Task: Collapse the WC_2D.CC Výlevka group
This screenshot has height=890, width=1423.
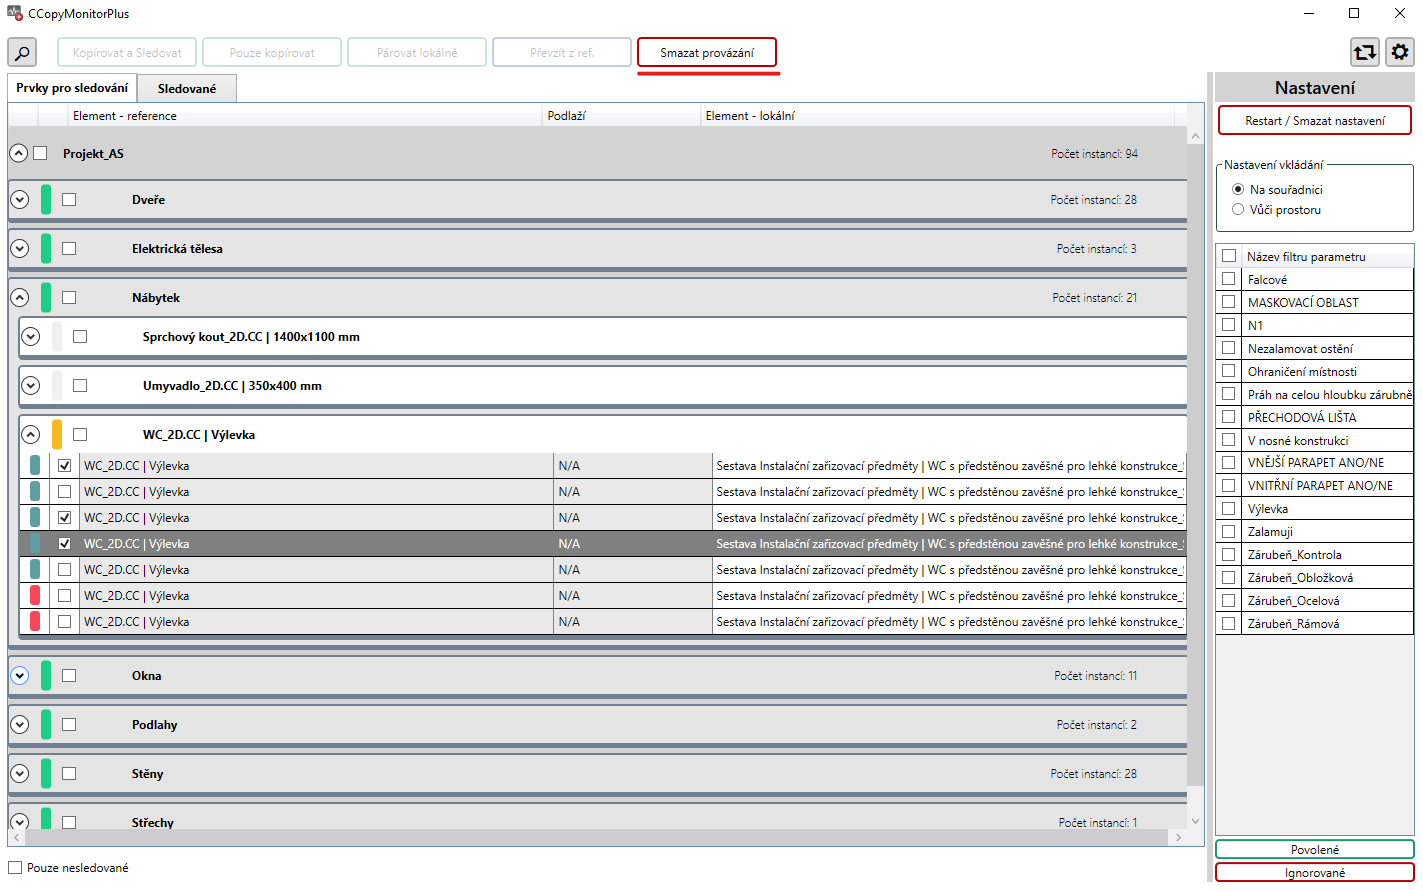Action: pyautogui.click(x=30, y=434)
